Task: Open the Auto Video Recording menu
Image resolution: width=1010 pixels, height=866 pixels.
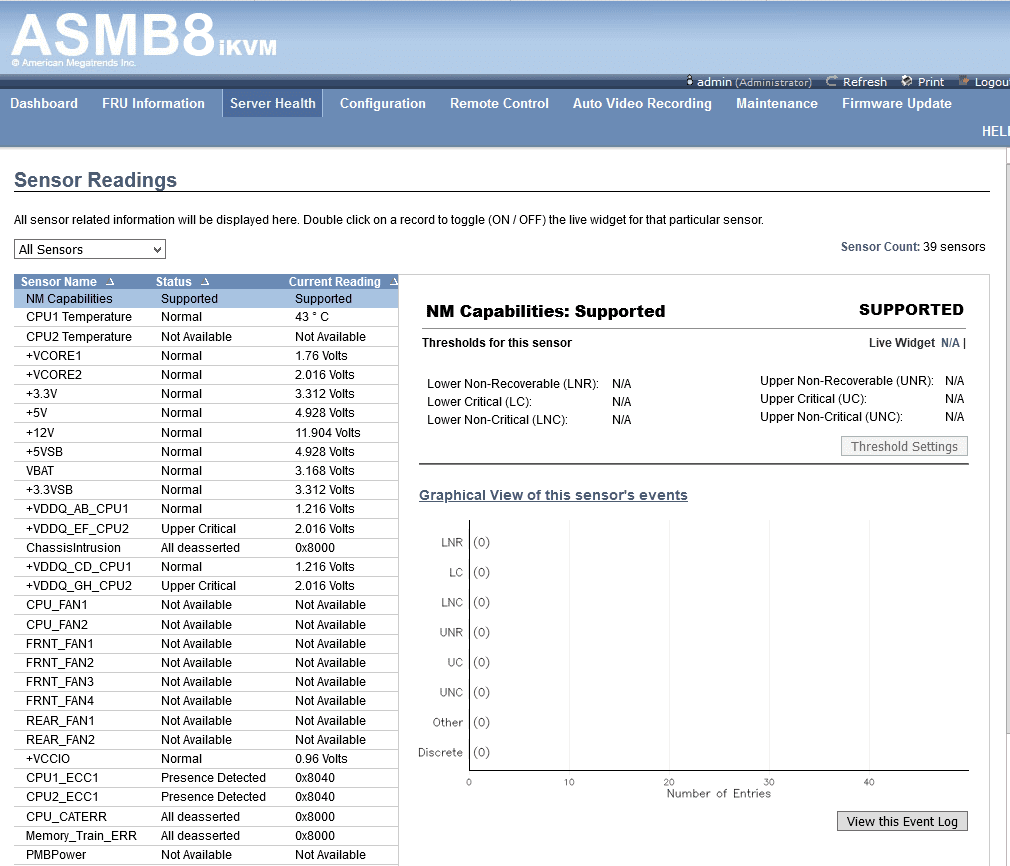Action: coord(642,103)
